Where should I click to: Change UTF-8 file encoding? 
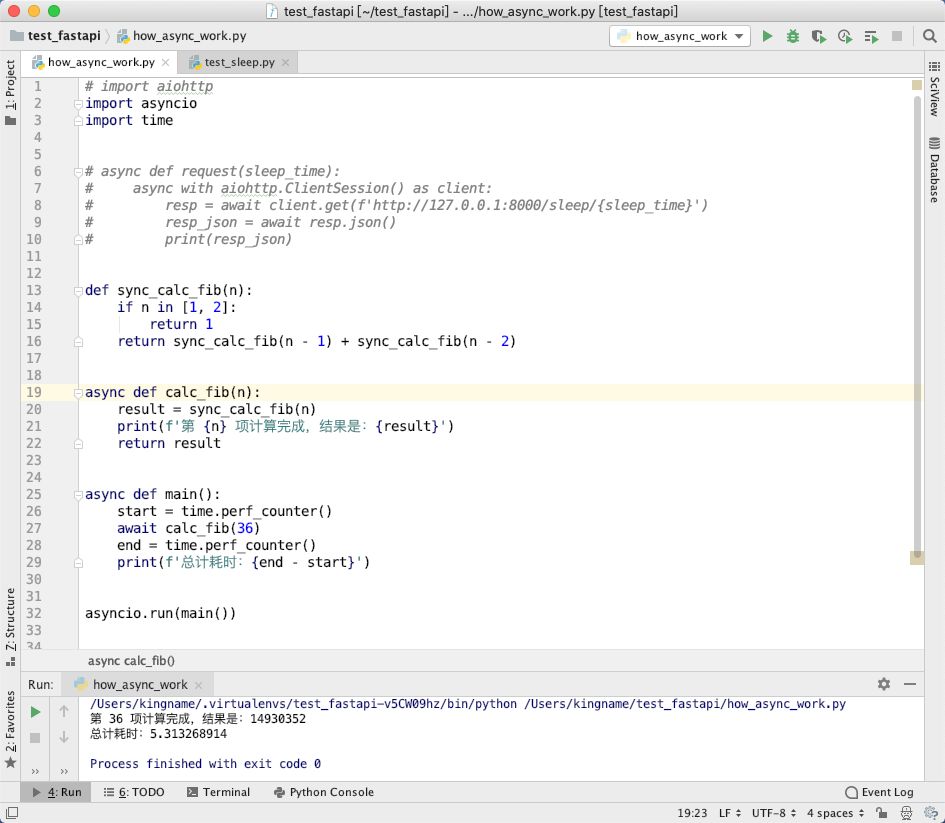tap(774, 813)
